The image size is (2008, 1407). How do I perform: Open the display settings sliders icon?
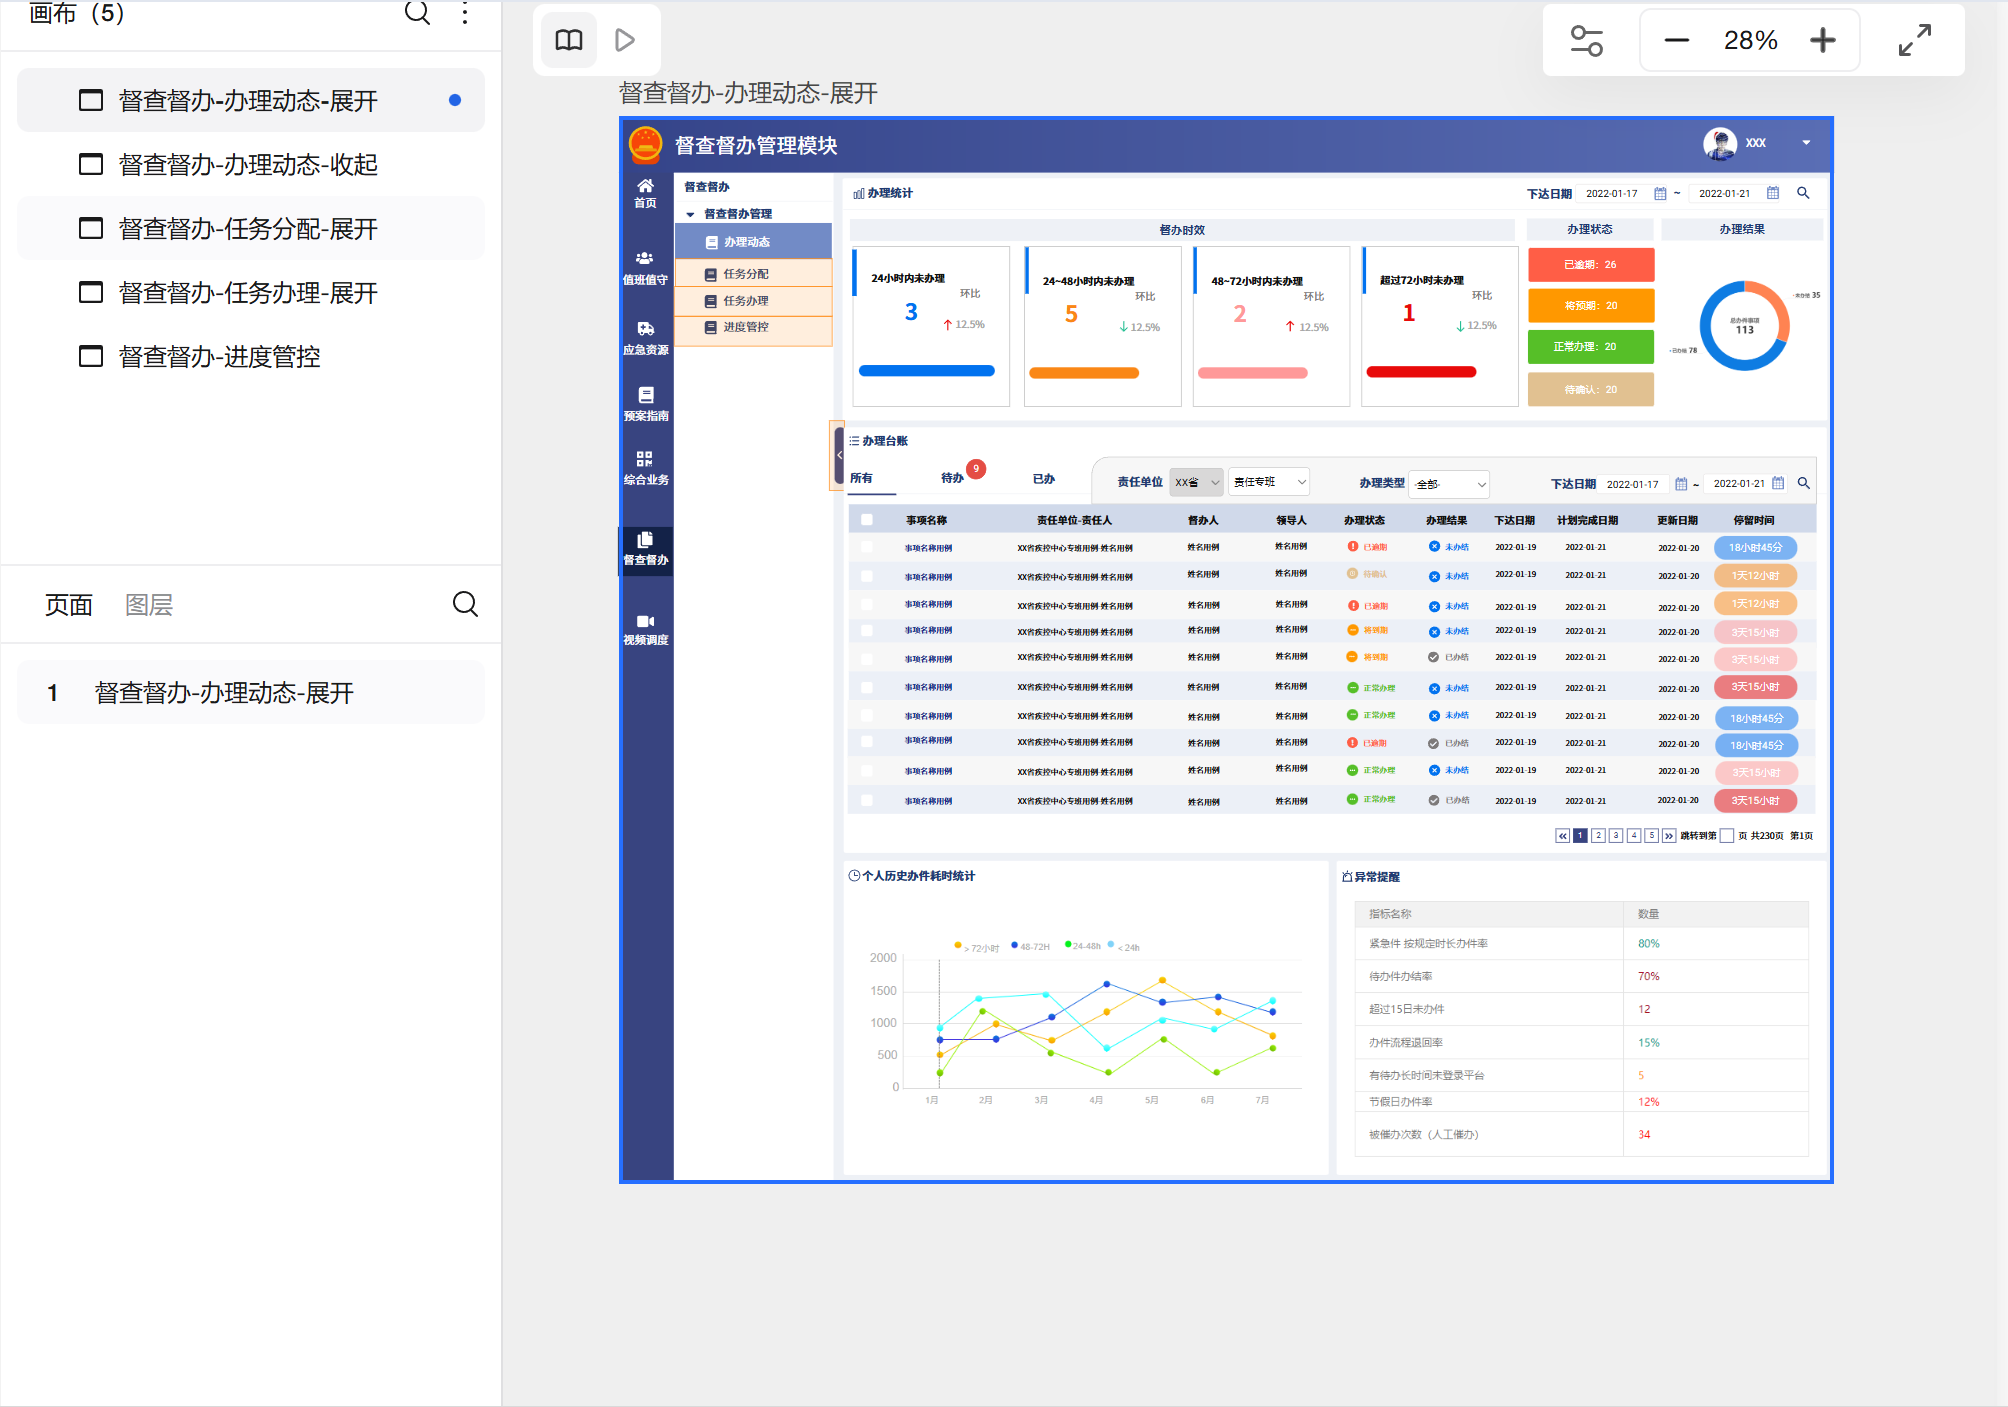click(x=1586, y=40)
